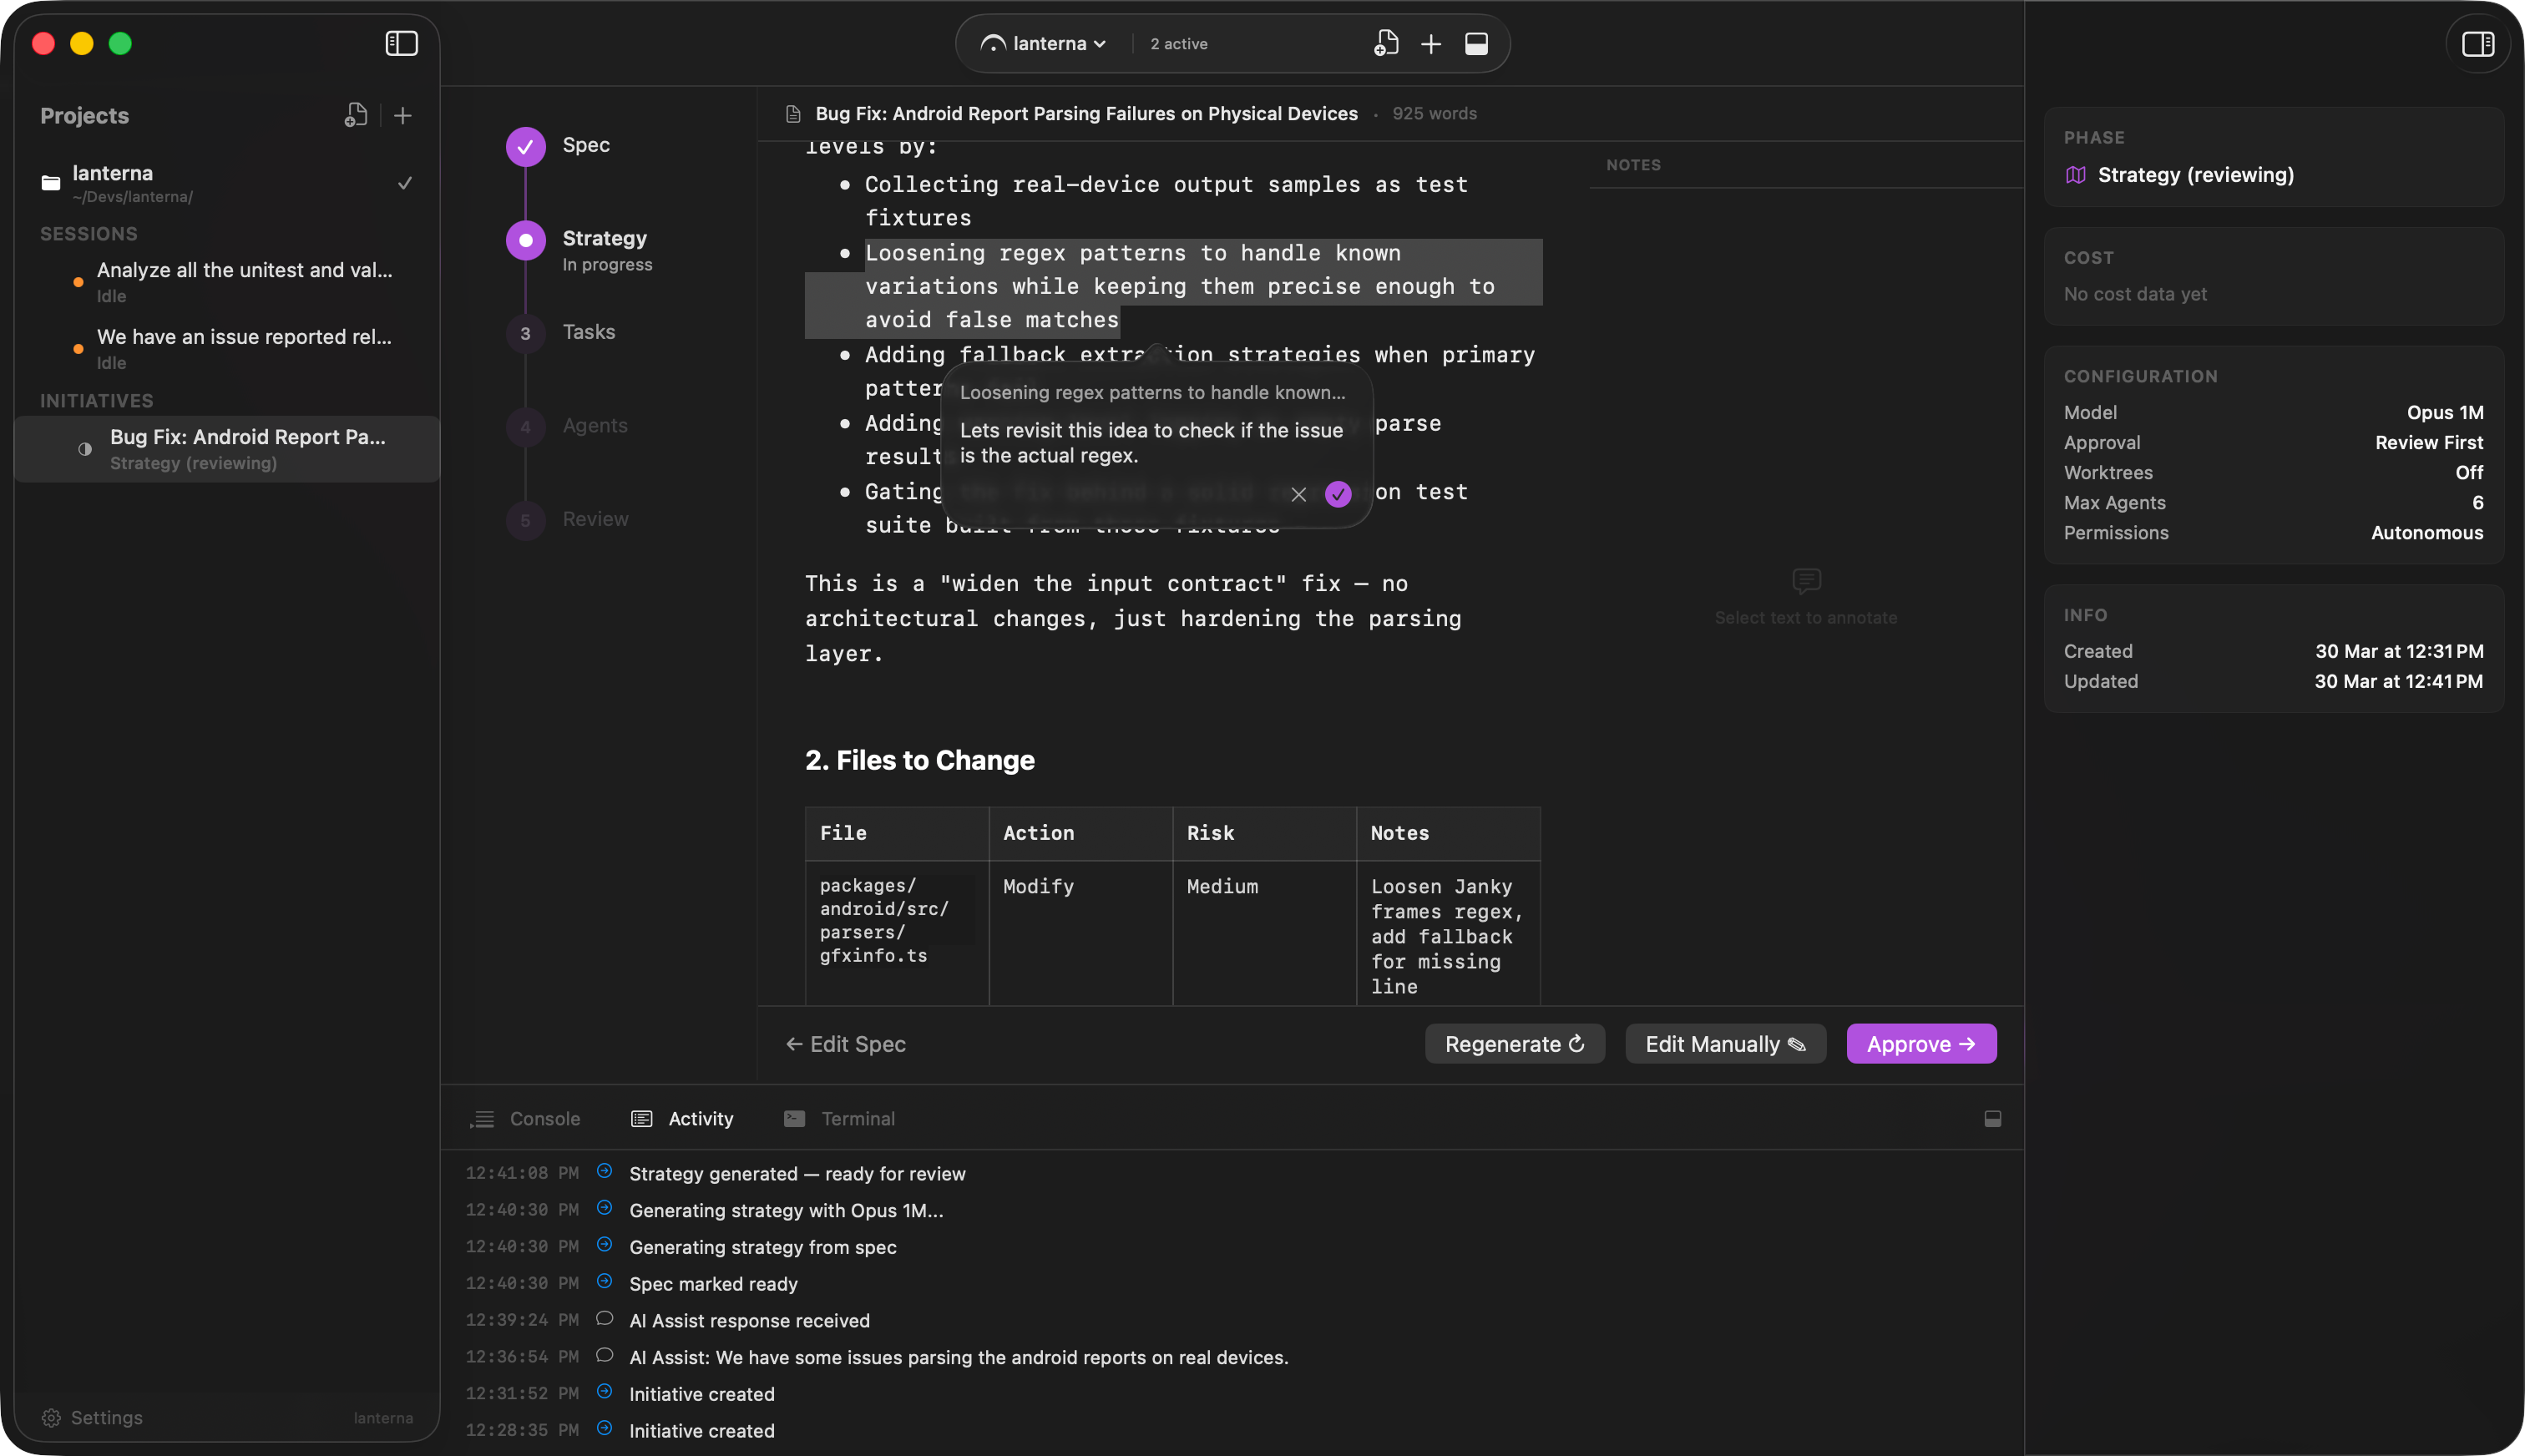Toggle the right inspector panel icon

click(2477, 44)
